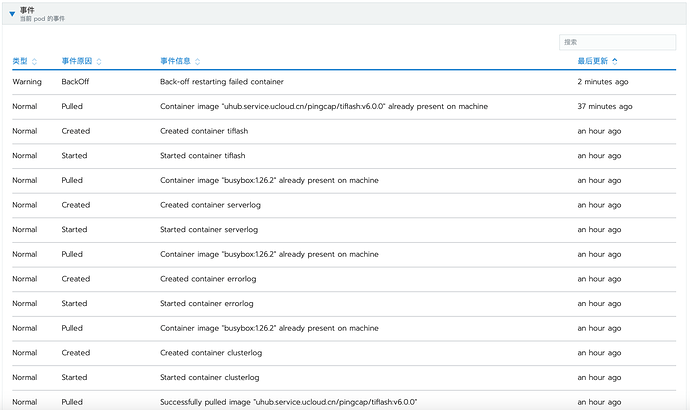The width and height of the screenshot is (690, 410).
Task: Select 'Started container clusterlog' message
Action: pos(210,377)
